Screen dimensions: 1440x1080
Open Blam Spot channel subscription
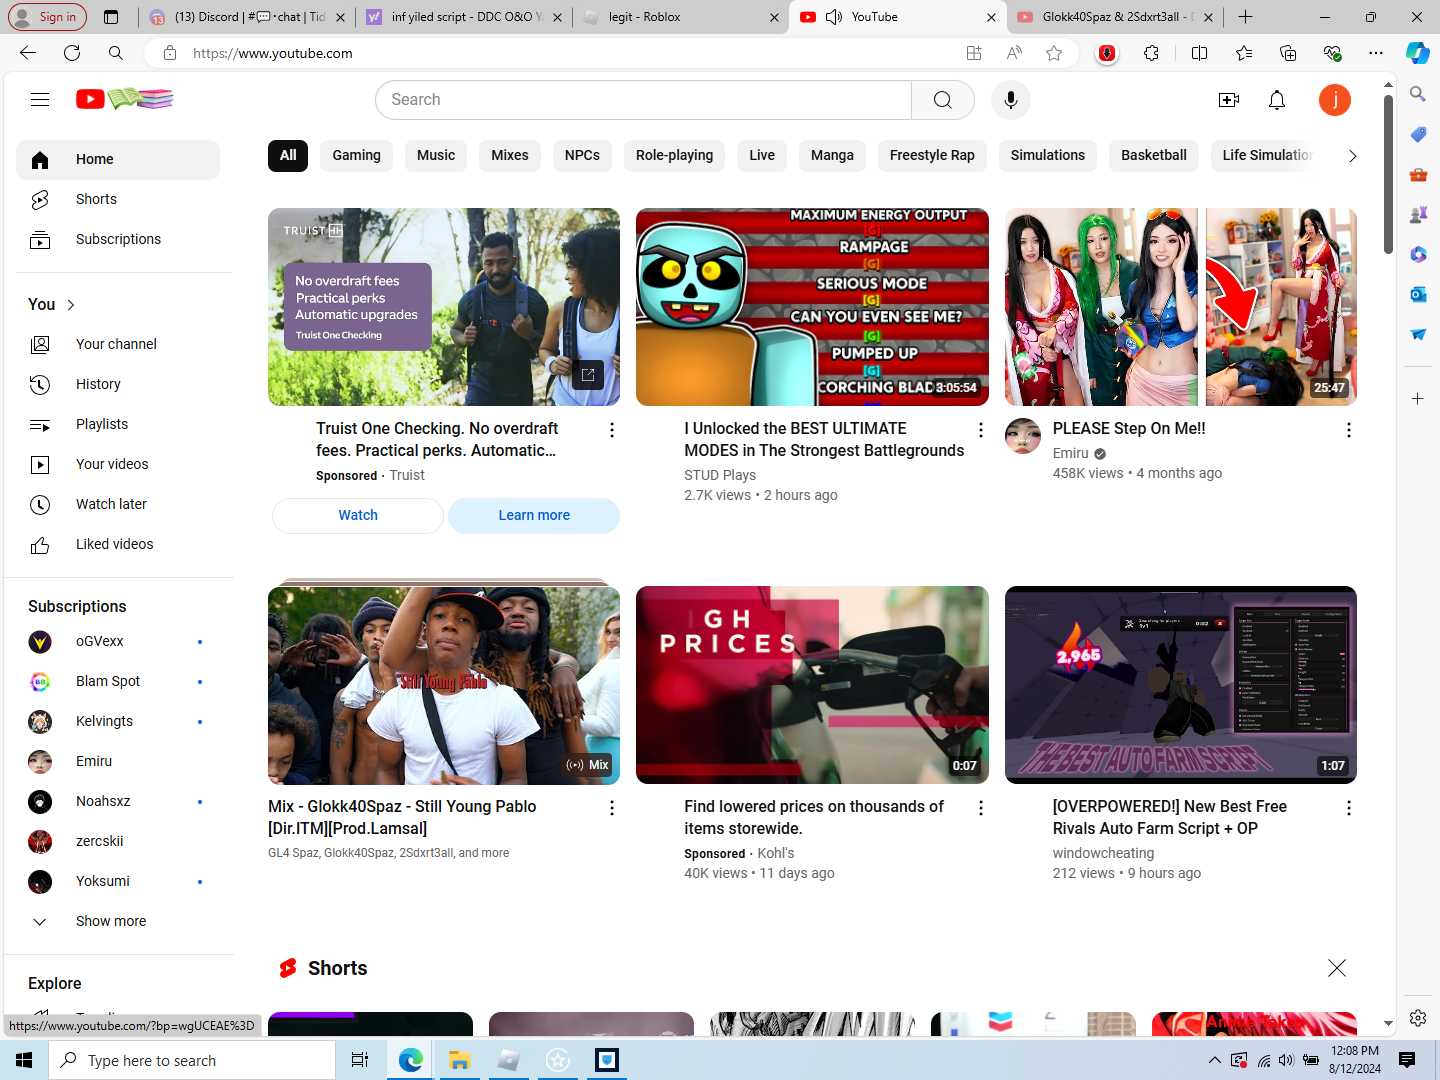118,681
